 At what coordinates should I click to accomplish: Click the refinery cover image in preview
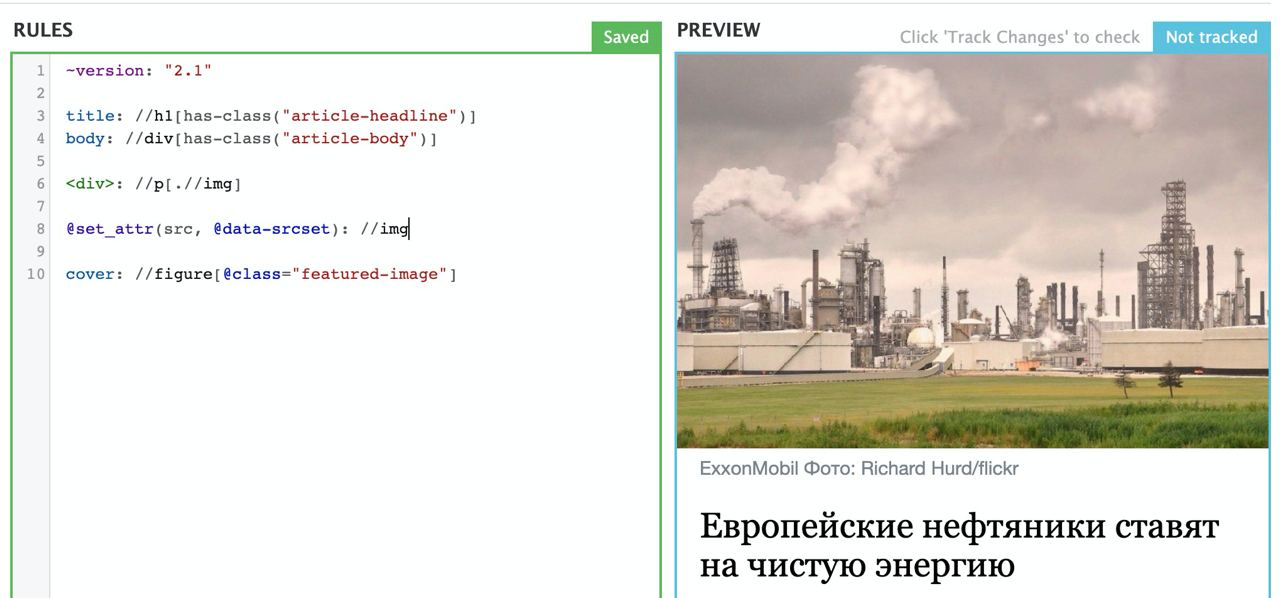[x=972, y=251]
